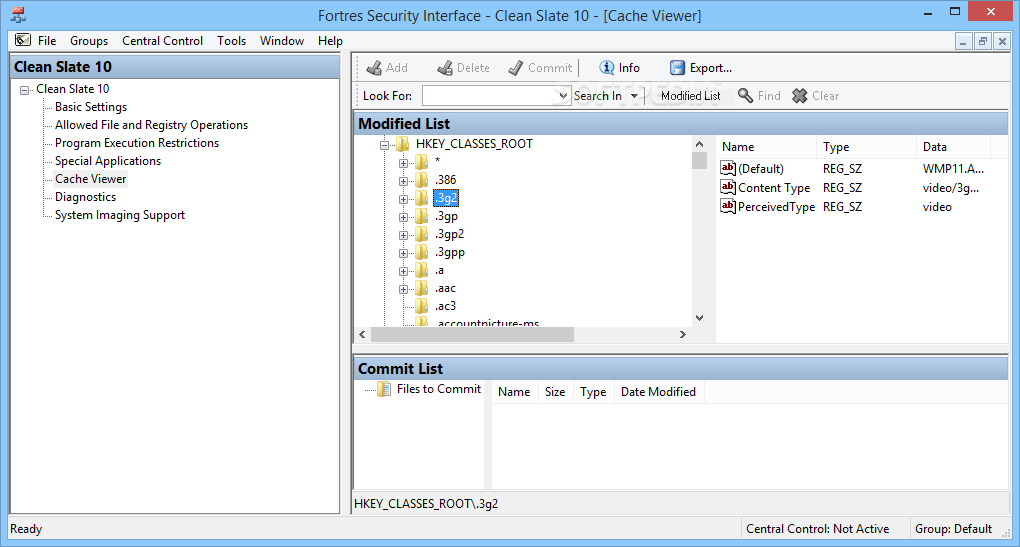The image size is (1020, 547).
Task: Click the Clear X icon
Action: (799, 96)
